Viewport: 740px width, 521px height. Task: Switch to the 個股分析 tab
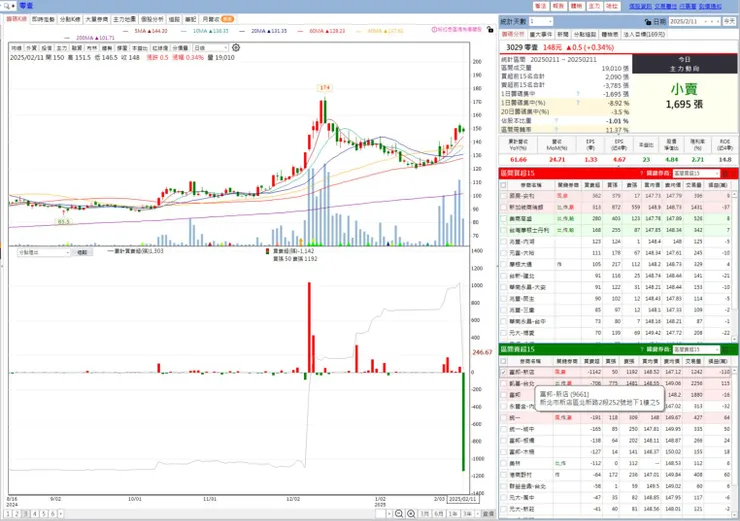click(x=152, y=19)
